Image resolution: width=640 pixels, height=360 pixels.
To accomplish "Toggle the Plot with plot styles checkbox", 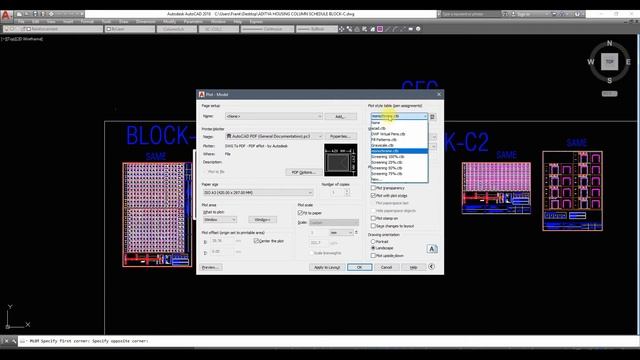I will (373, 196).
